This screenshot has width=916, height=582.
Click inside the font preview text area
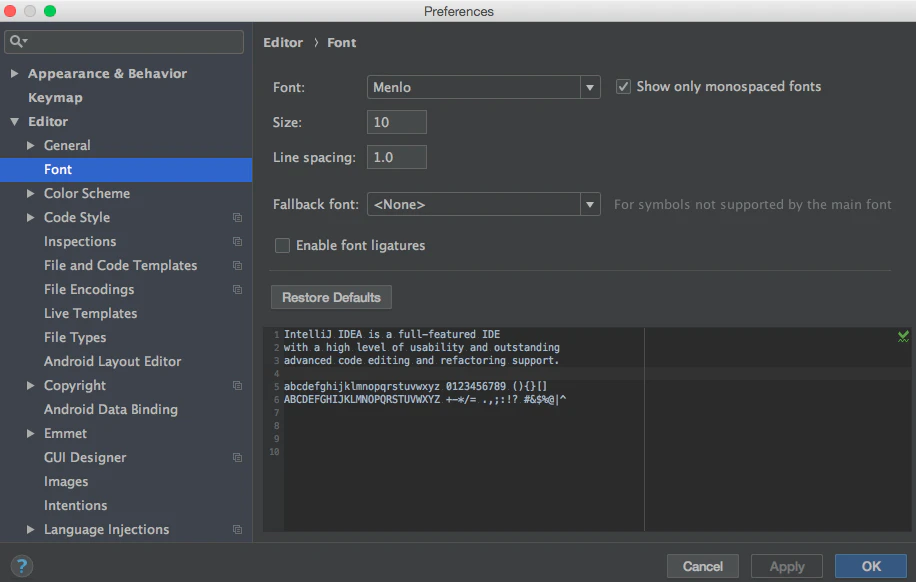[x=587, y=429]
